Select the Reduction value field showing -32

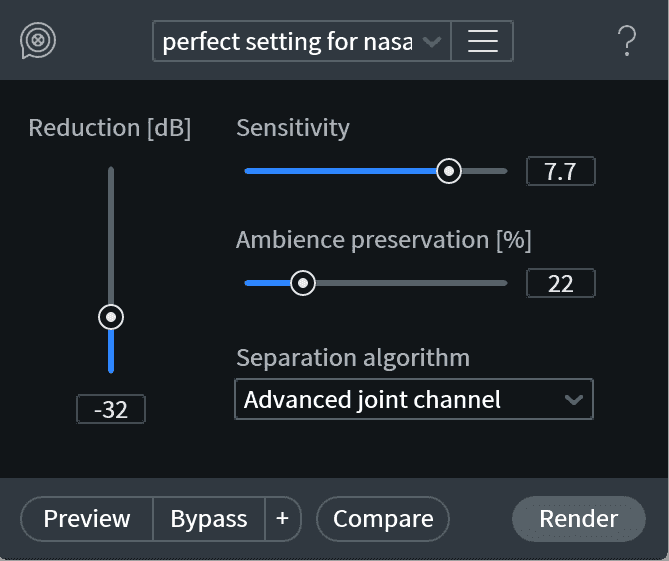[x=111, y=409]
